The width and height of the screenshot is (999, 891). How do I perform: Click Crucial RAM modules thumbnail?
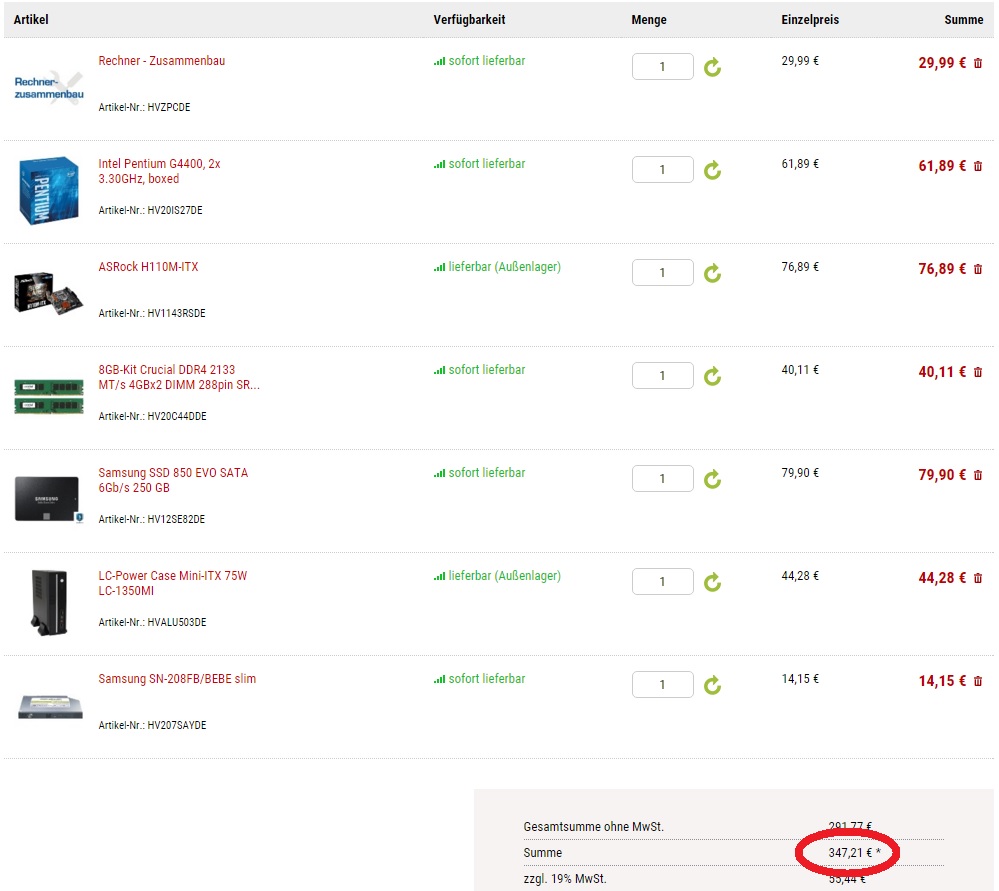(x=49, y=396)
